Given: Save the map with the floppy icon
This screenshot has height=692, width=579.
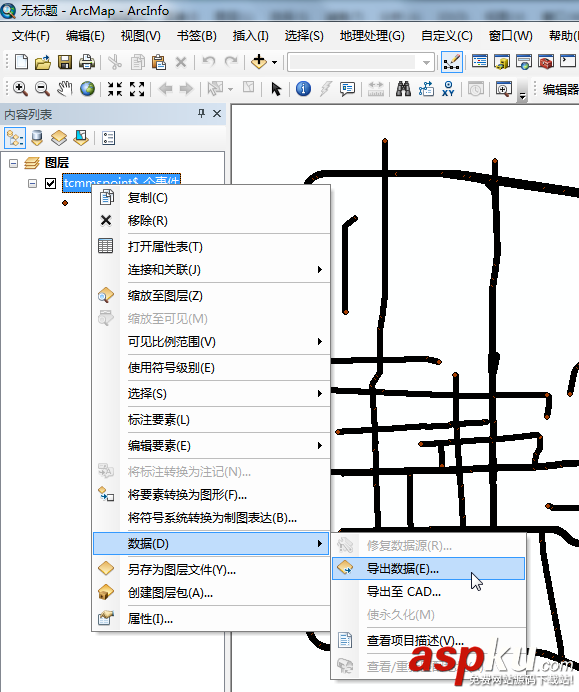Looking at the screenshot, I should pos(65,62).
